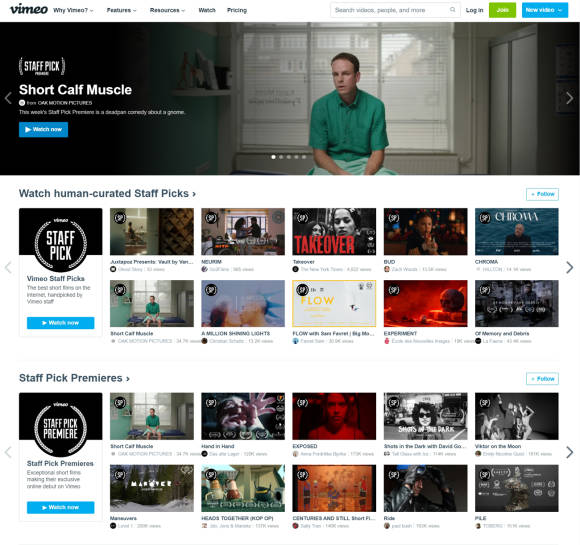This screenshot has height=545, width=580.
Task: Show previous Staff Pick Premieres videos
Action: tap(8, 452)
